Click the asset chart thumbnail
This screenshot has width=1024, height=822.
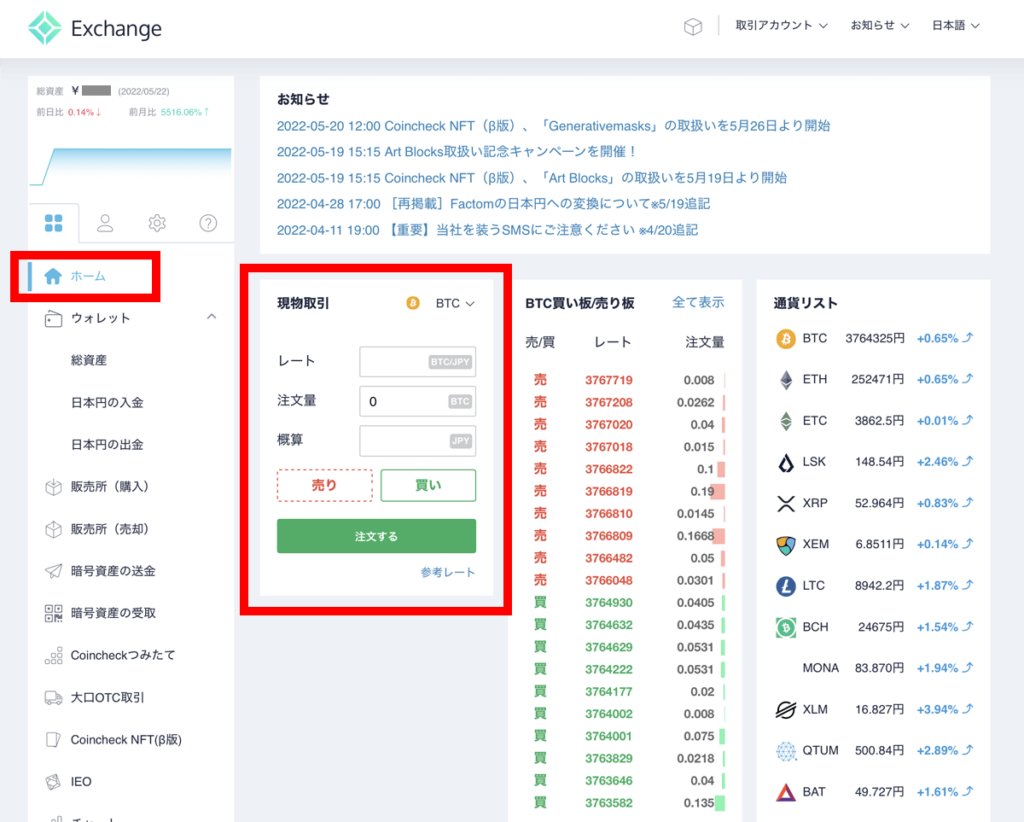pos(131,166)
